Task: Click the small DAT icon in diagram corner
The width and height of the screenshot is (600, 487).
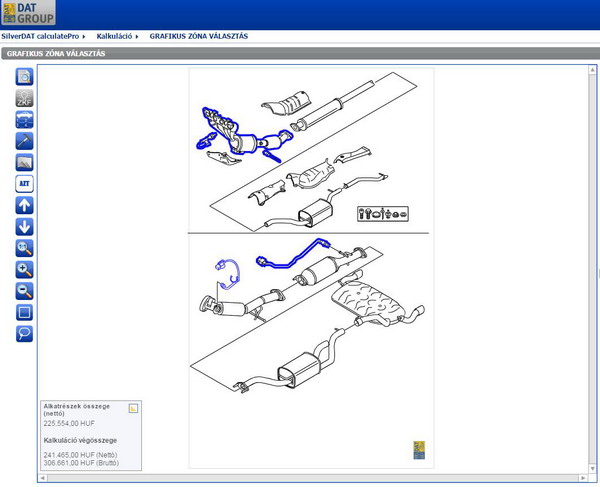Action: point(419,449)
